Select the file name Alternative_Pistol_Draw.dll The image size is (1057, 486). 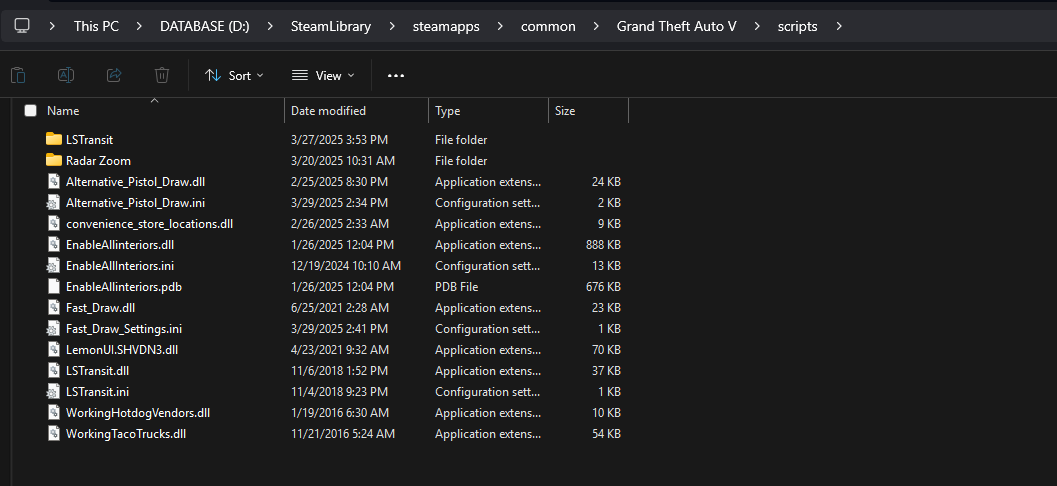(135, 181)
